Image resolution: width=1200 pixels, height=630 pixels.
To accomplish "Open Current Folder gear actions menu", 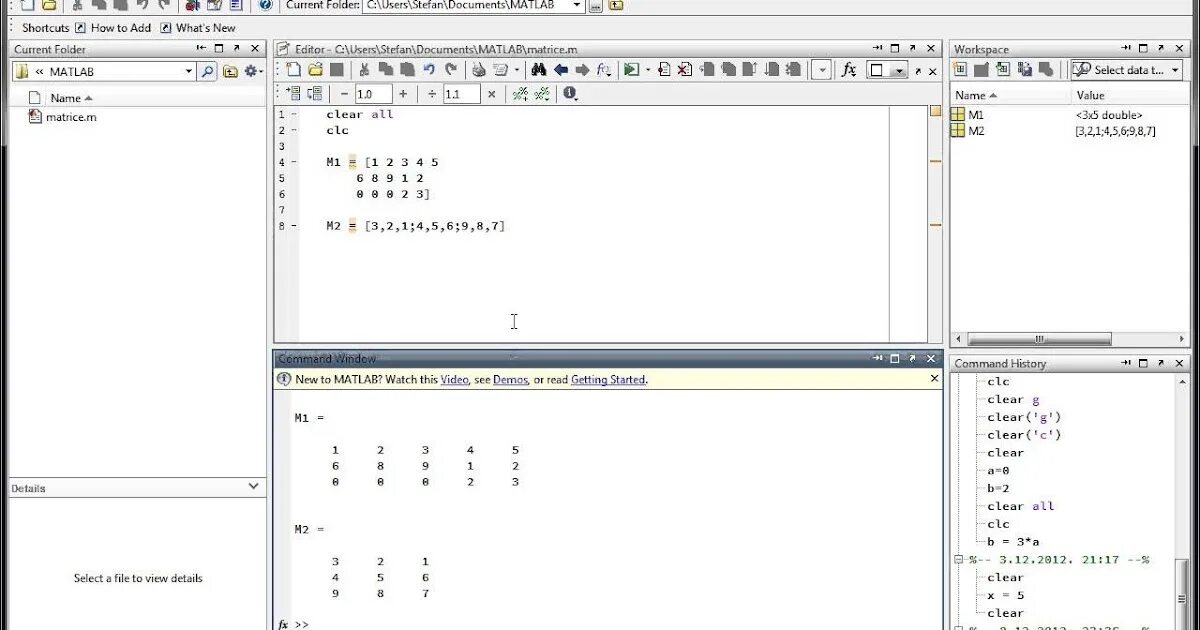I will click(252, 71).
